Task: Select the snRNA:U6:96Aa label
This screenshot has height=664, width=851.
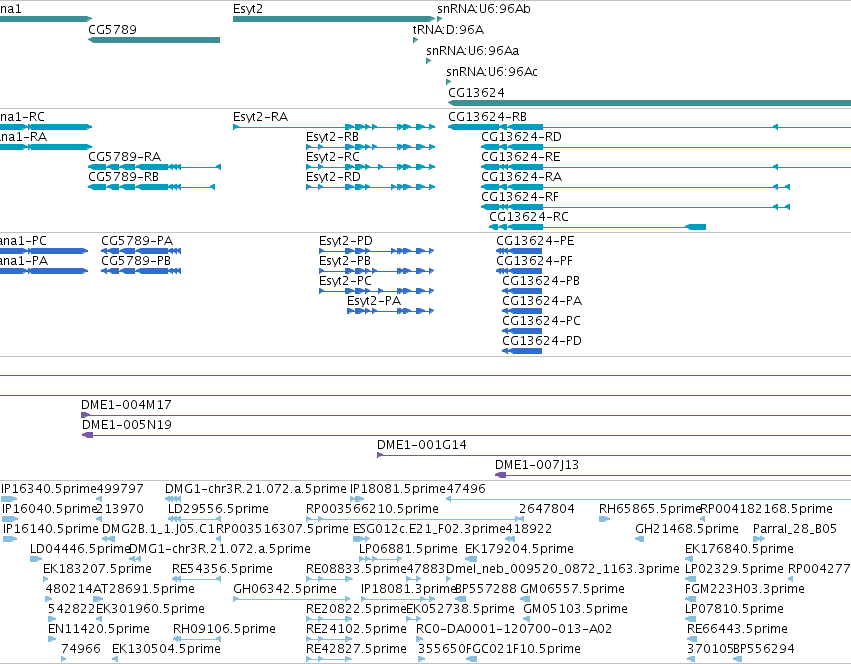Action: pyautogui.click(x=472, y=51)
